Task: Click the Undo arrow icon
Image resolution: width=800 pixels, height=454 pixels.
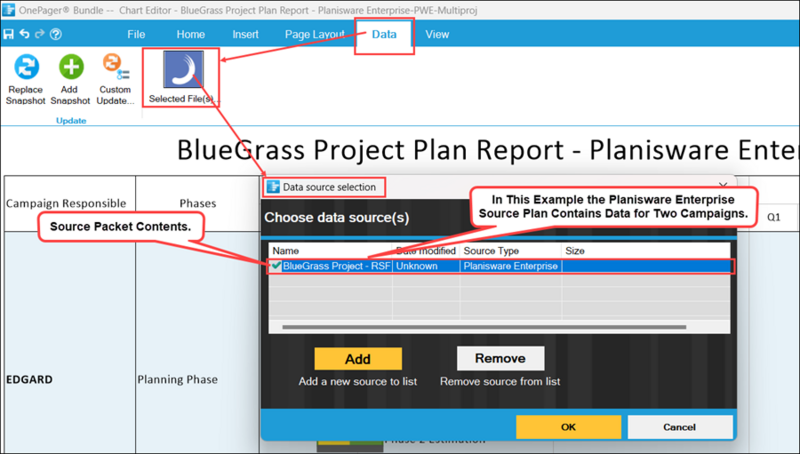Action: [x=24, y=34]
